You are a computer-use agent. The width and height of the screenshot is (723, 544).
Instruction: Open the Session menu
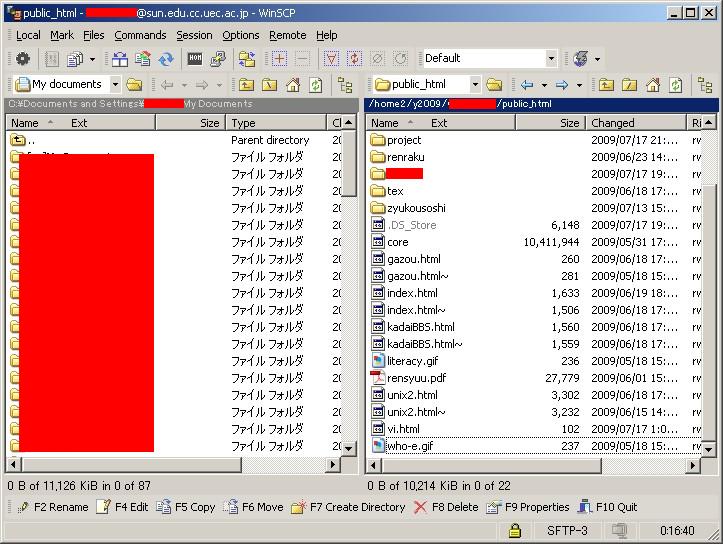click(x=194, y=35)
